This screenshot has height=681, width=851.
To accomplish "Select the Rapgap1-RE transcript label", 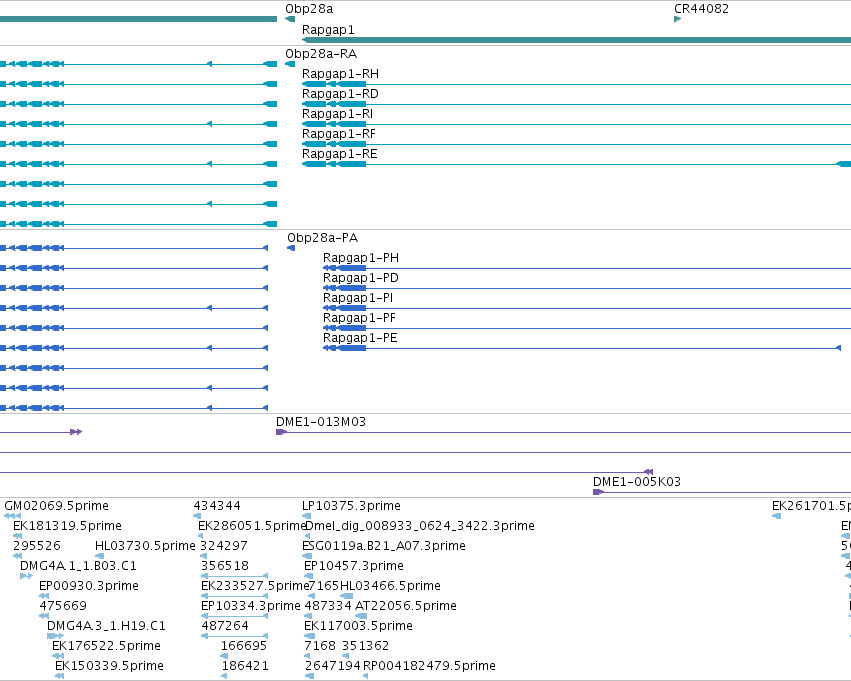I will coord(340,154).
